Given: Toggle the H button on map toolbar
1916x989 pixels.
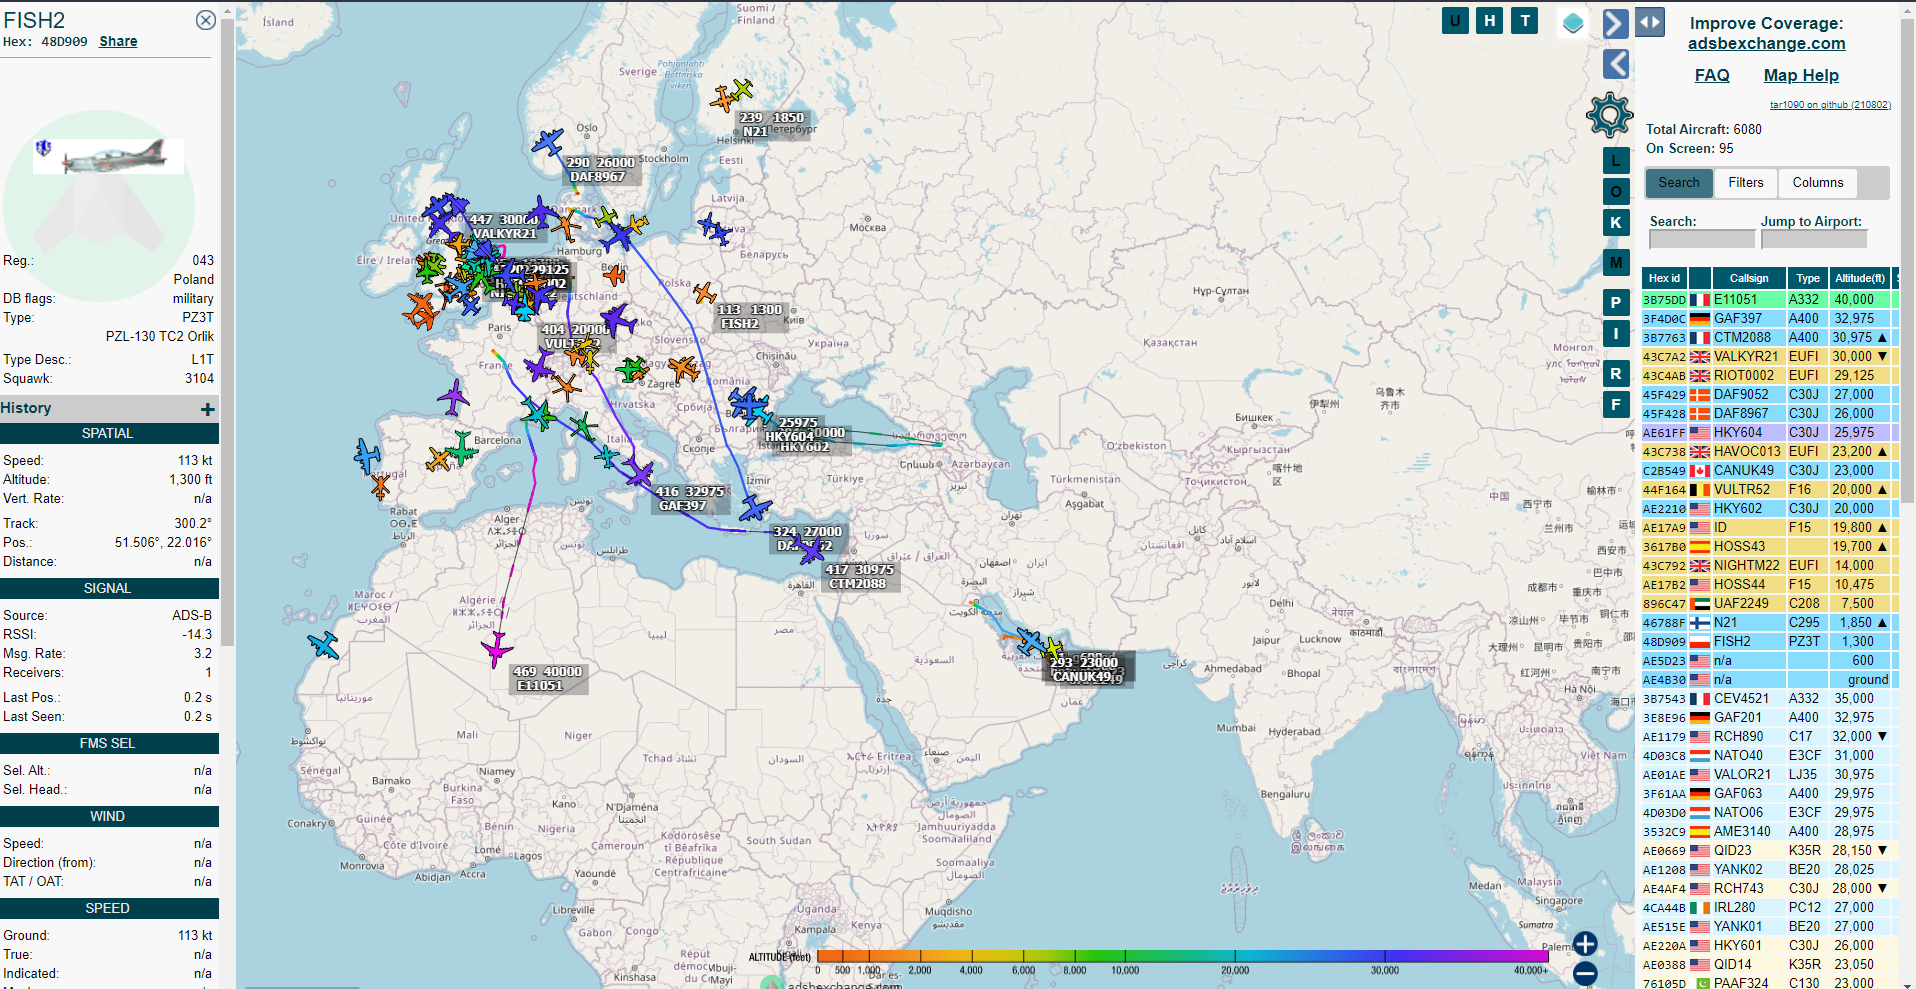Looking at the screenshot, I should [x=1490, y=20].
